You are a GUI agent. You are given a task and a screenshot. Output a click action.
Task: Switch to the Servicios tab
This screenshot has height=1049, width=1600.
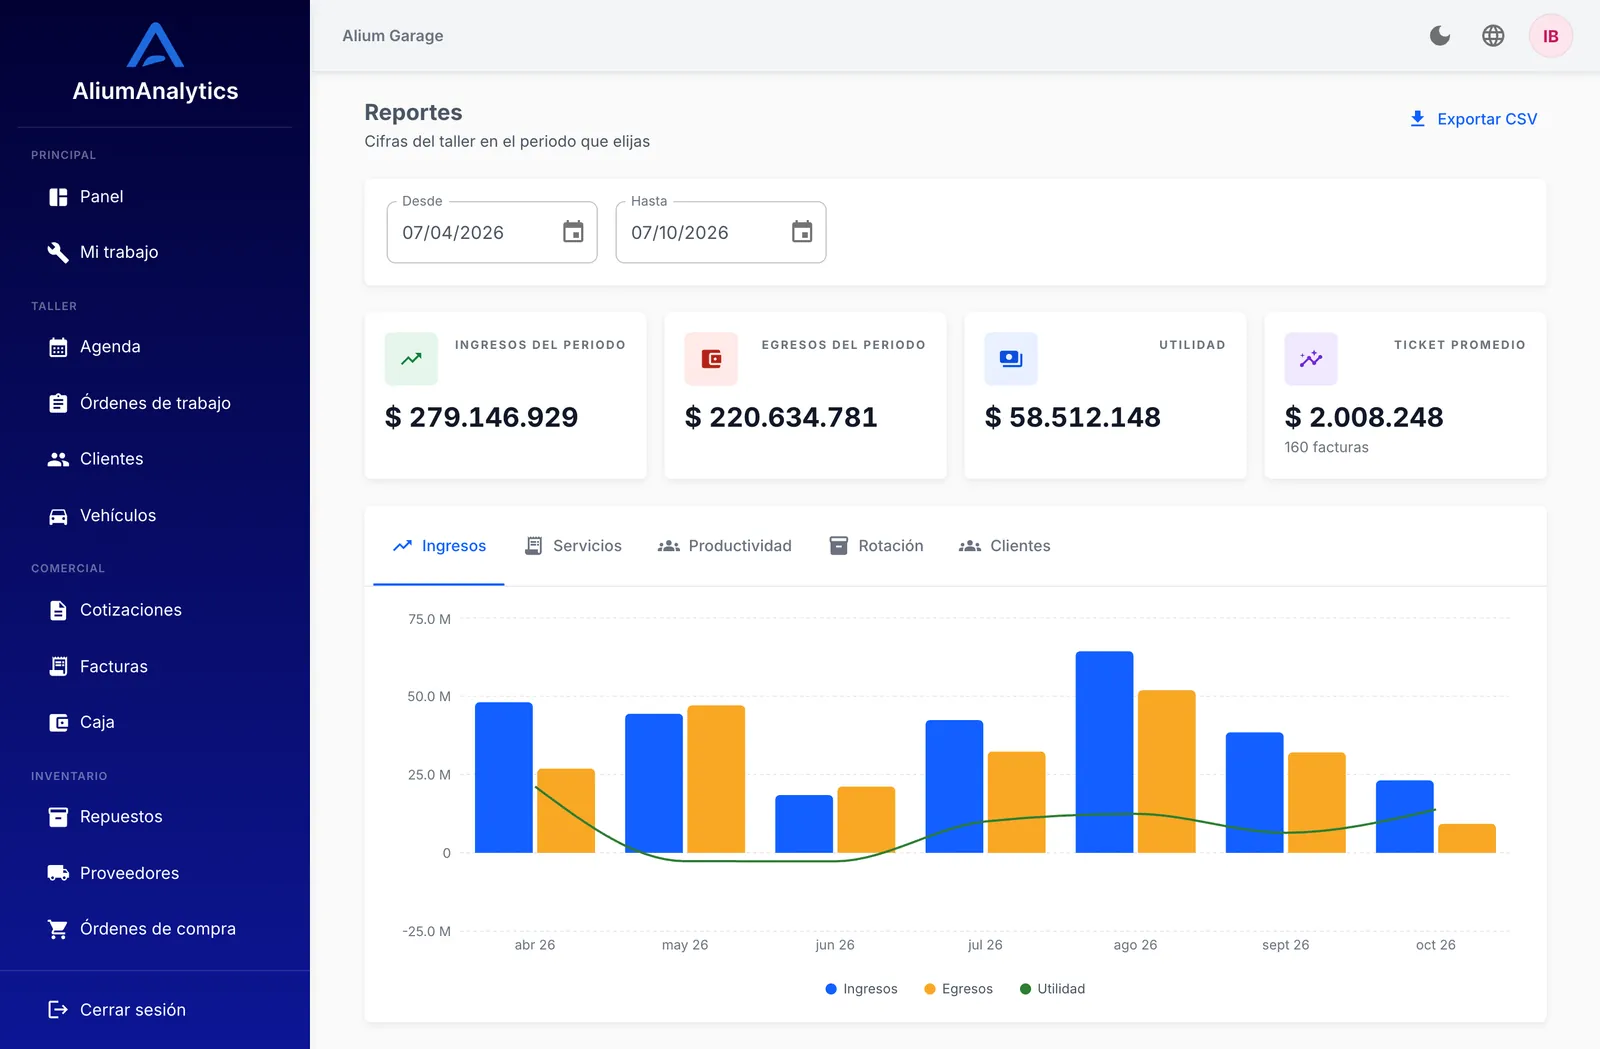click(x=573, y=546)
